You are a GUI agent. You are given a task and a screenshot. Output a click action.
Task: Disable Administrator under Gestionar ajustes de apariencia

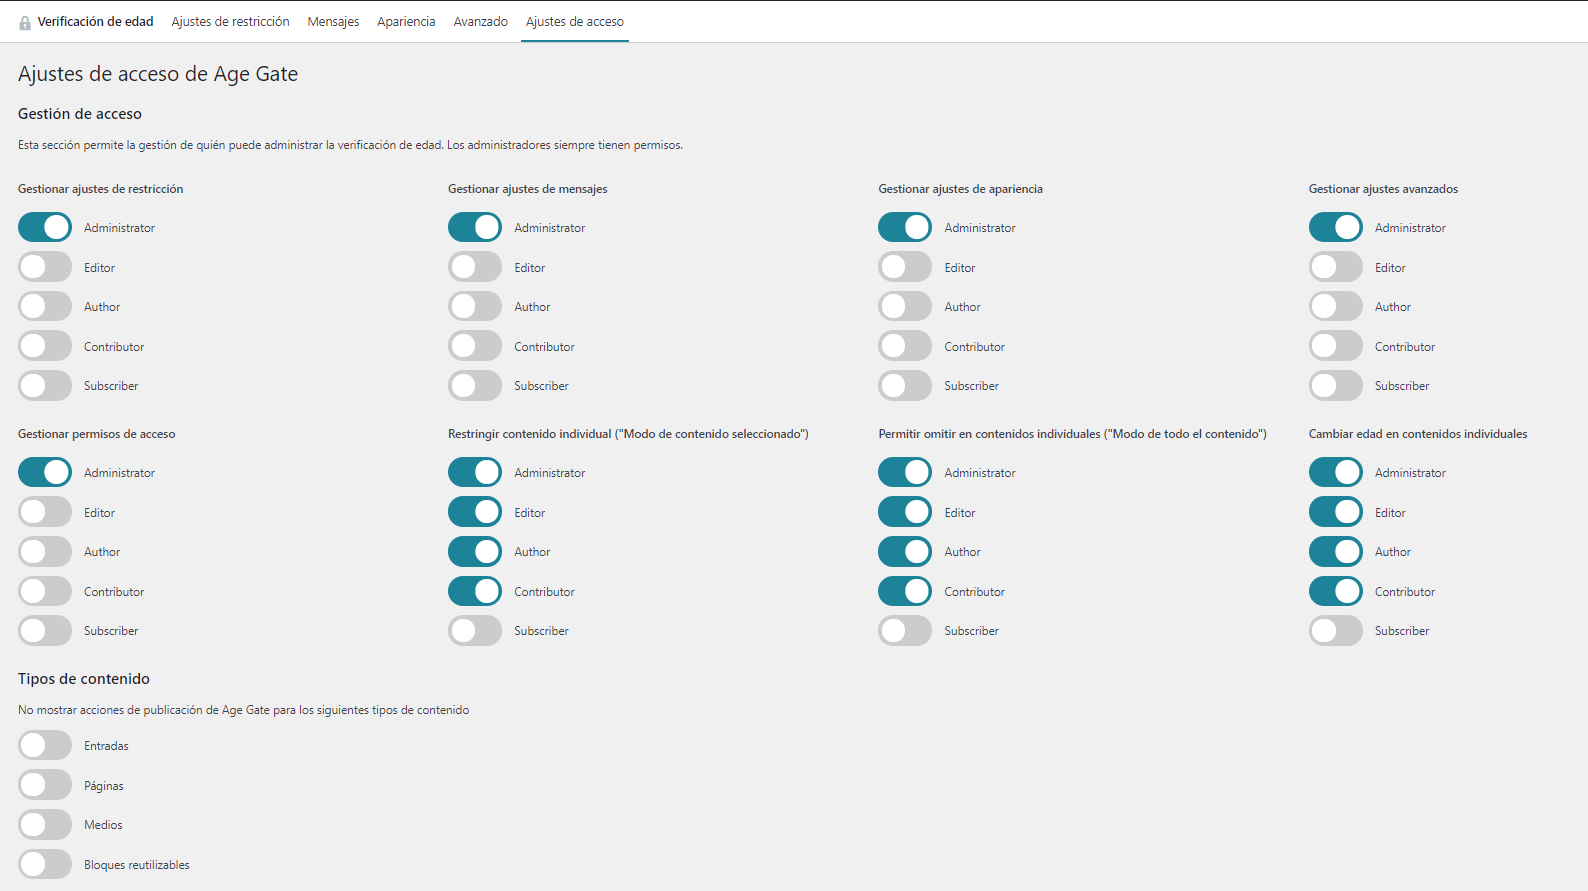[x=905, y=227]
